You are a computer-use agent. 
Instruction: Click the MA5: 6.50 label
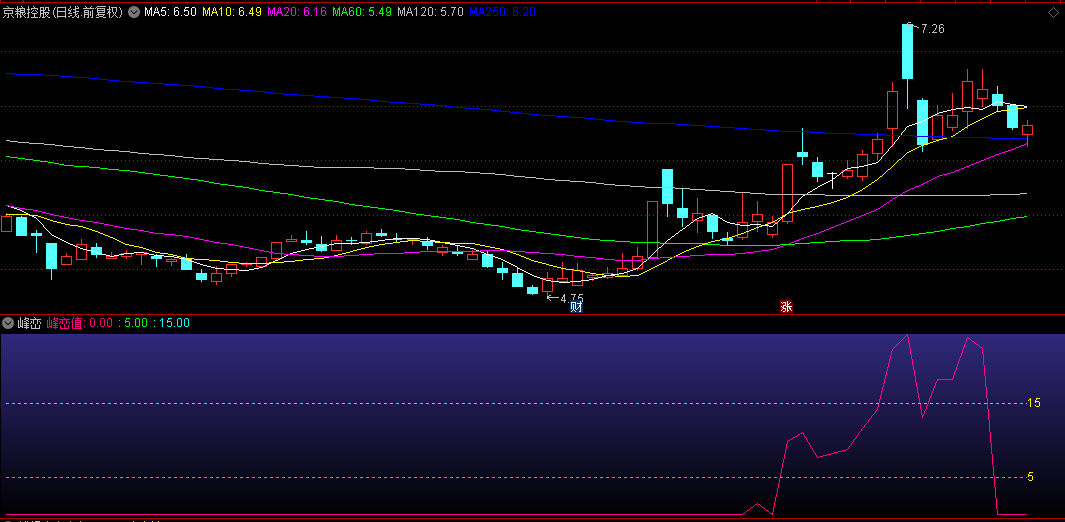click(x=170, y=12)
